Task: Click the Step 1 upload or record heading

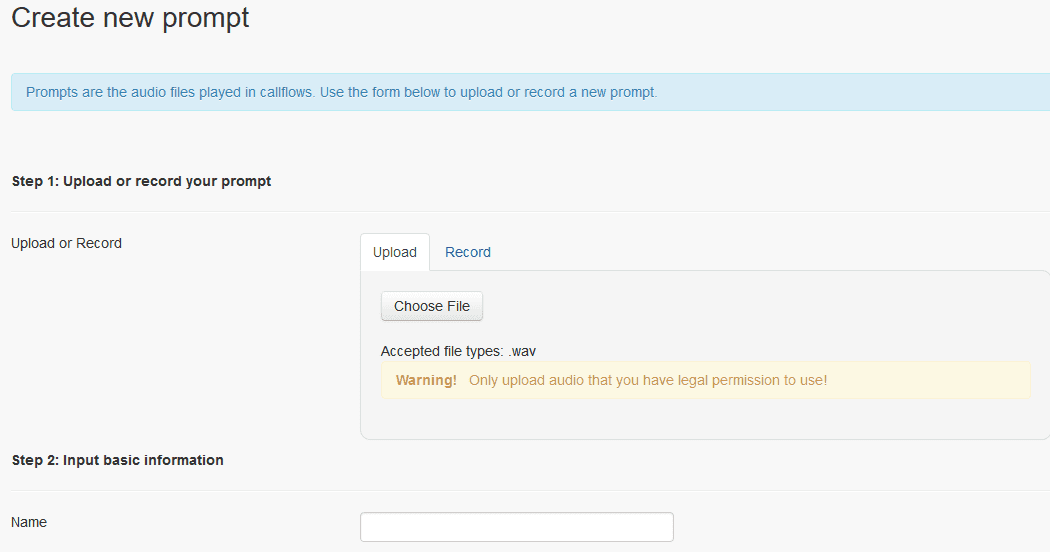Action: click(141, 181)
